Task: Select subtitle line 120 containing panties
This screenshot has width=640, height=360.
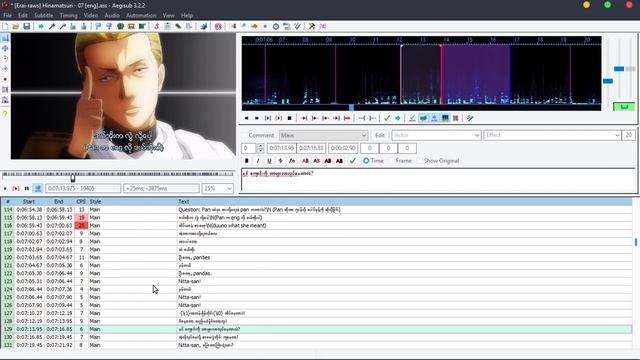Action: click(316, 258)
